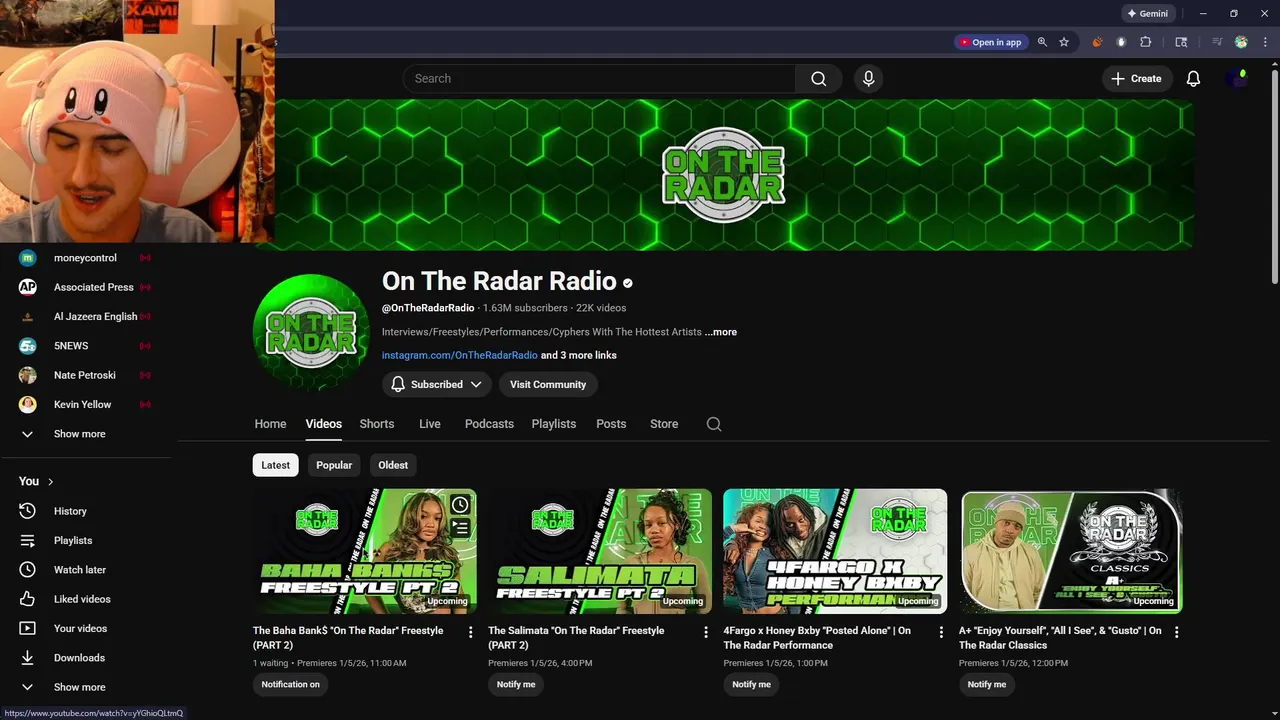Open the Subscribed notification dropdown
The width and height of the screenshot is (1280, 720).
click(437, 384)
